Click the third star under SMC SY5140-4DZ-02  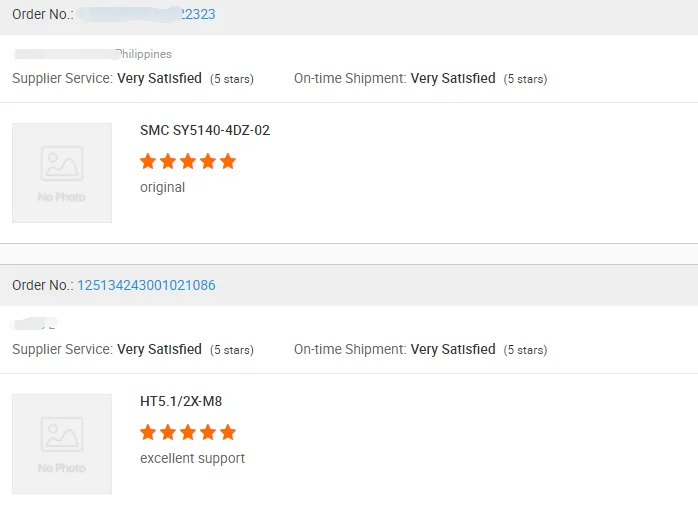click(x=188, y=161)
